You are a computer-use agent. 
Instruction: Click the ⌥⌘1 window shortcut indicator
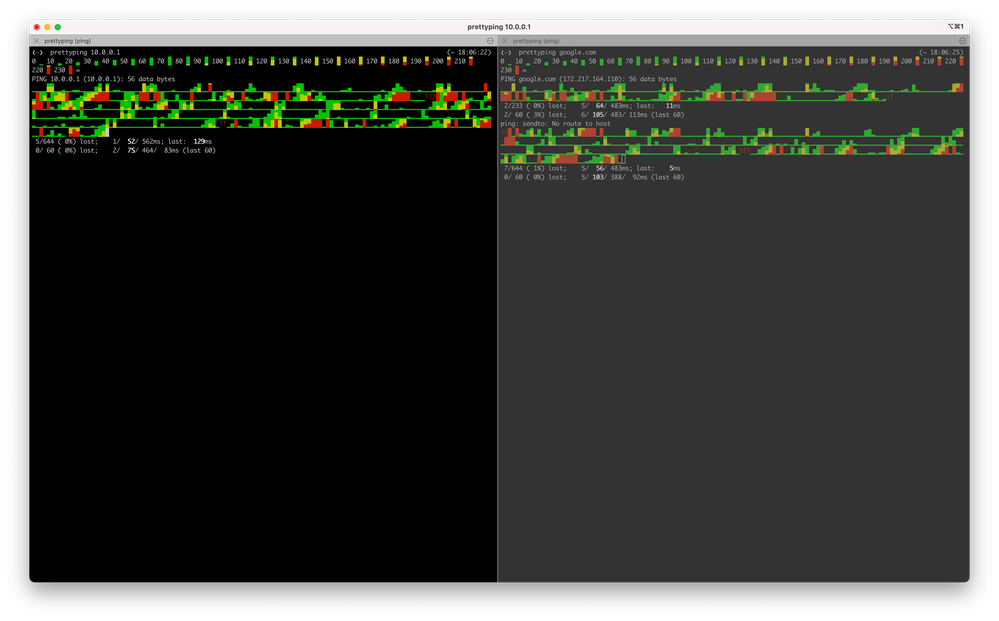tap(955, 27)
